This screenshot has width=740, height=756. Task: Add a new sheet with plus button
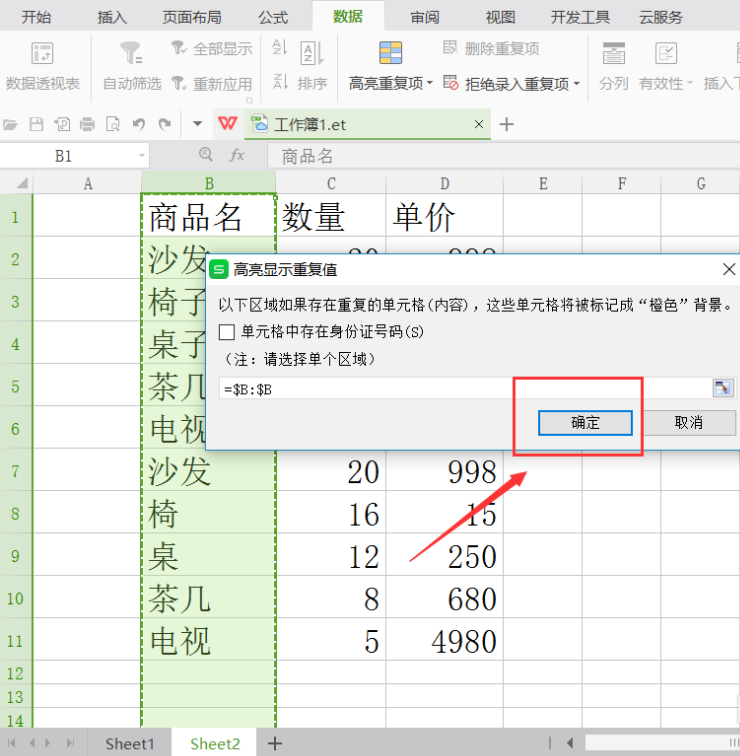(x=274, y=743)
